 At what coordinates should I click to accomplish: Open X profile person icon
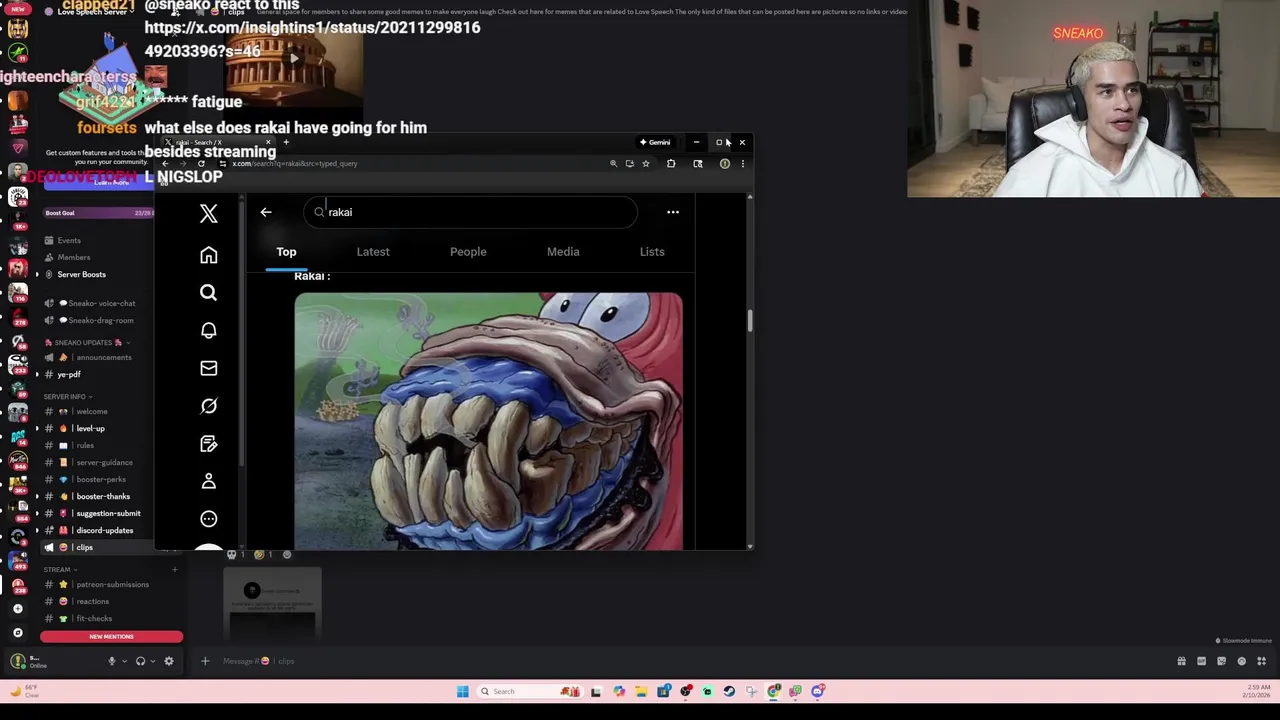pos(208,481)
